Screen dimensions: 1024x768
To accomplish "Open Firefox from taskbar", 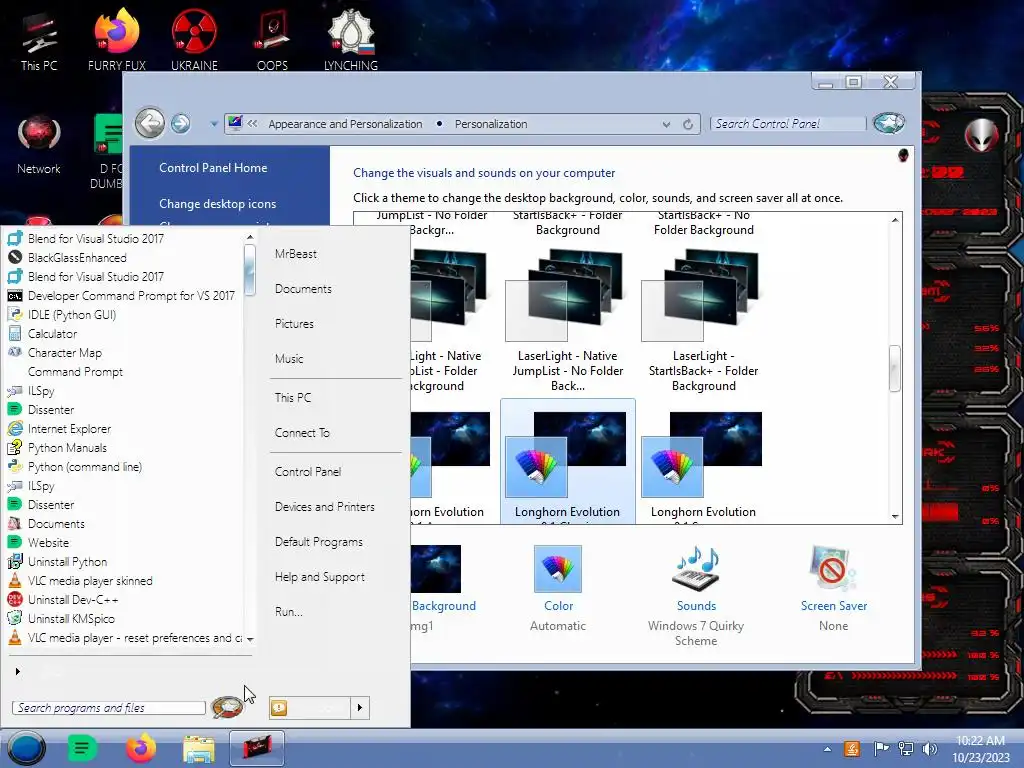I will (x=141, y=748).
